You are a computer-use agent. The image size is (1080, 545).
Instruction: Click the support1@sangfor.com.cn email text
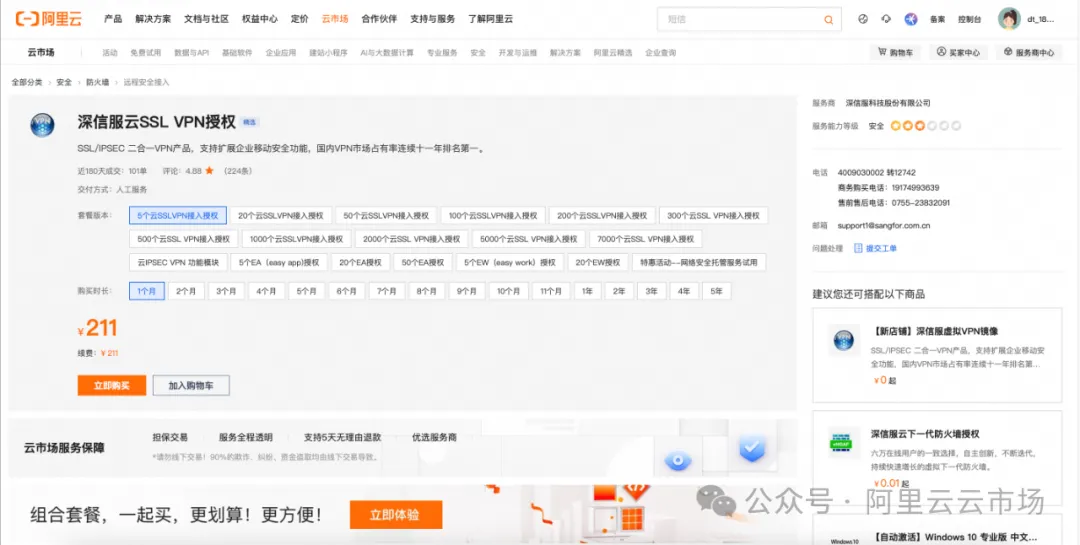point(884,225)
